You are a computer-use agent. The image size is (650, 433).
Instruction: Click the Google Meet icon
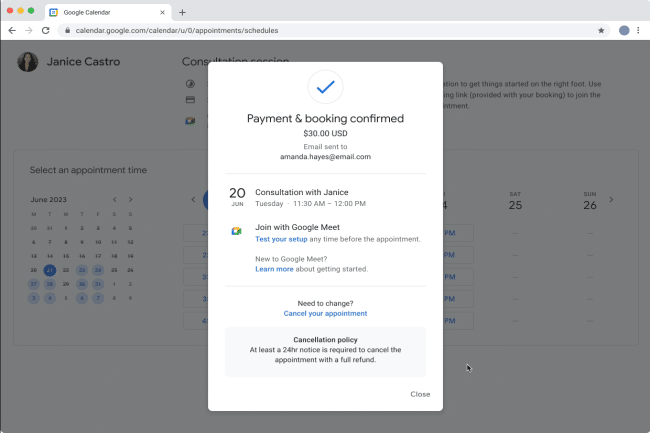pos(236,230)
